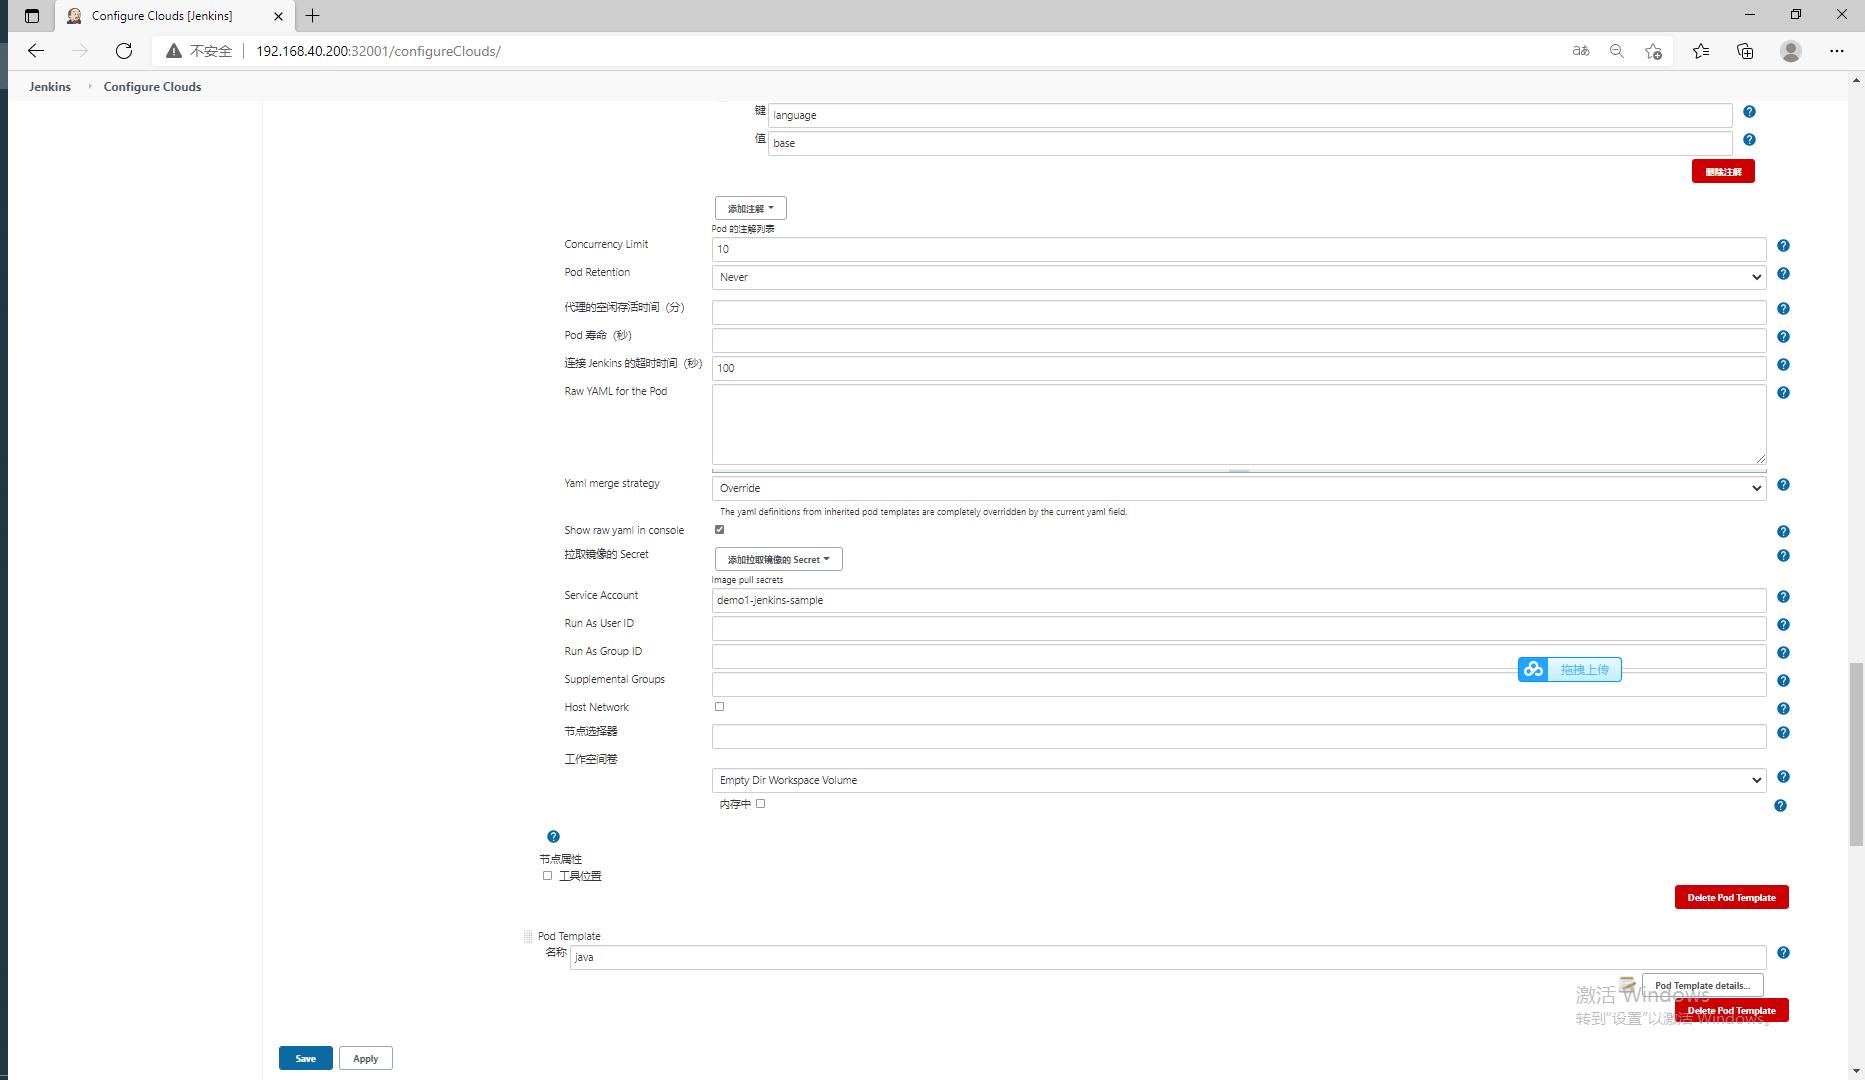Click page vertical scrollbar thumb

[1856, 754]
